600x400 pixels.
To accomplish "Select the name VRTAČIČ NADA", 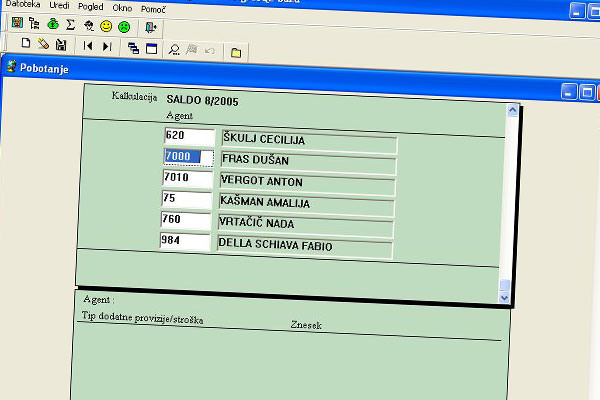I will click(256, 222).
